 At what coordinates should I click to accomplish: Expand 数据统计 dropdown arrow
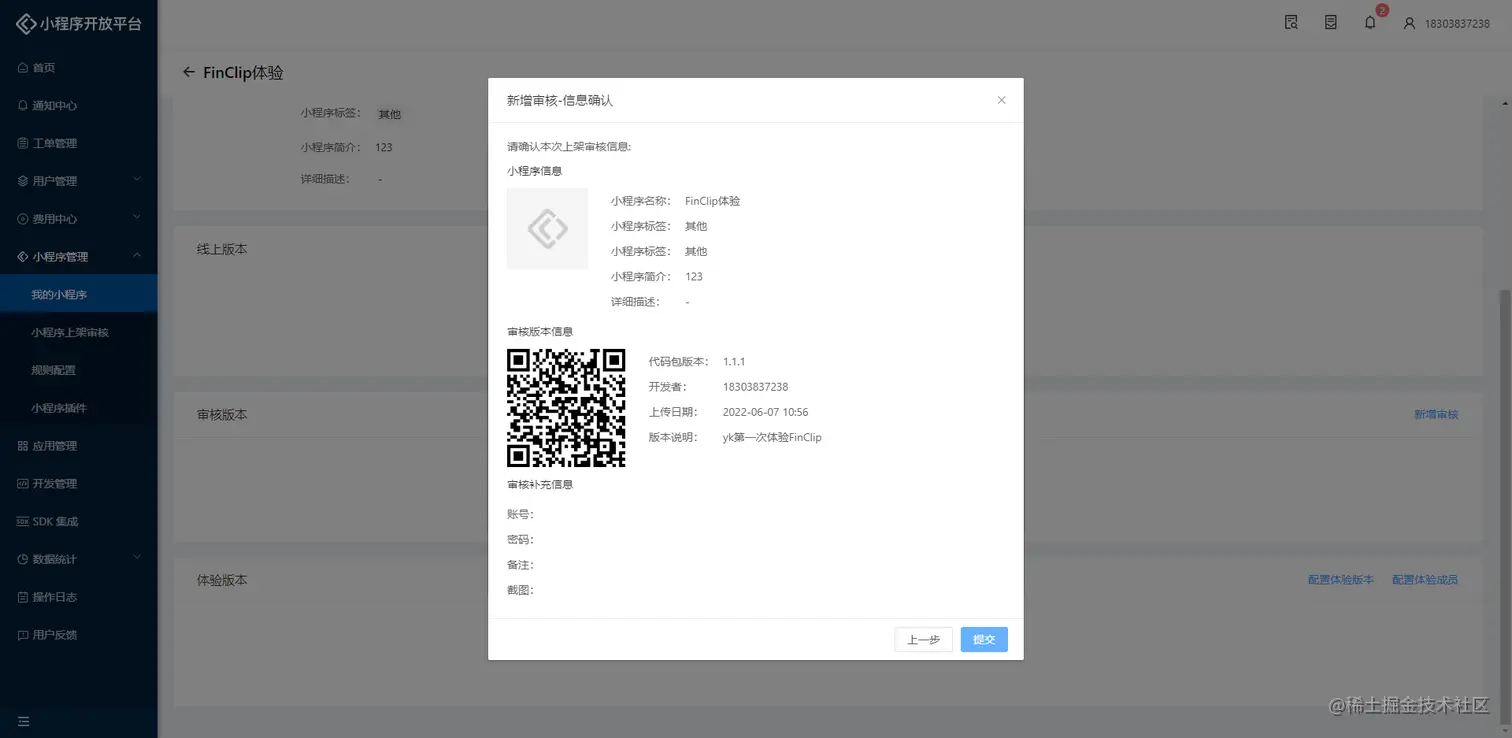click(x=138, y=558)
